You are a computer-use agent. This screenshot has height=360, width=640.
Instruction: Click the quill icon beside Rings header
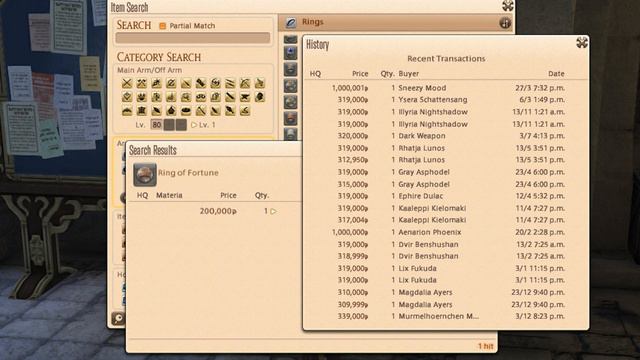(x=291, y=22)
